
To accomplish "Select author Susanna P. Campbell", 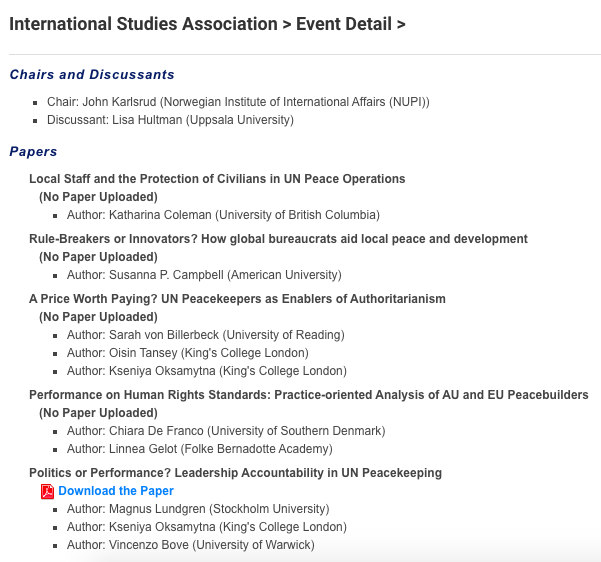I will [204, 275].
